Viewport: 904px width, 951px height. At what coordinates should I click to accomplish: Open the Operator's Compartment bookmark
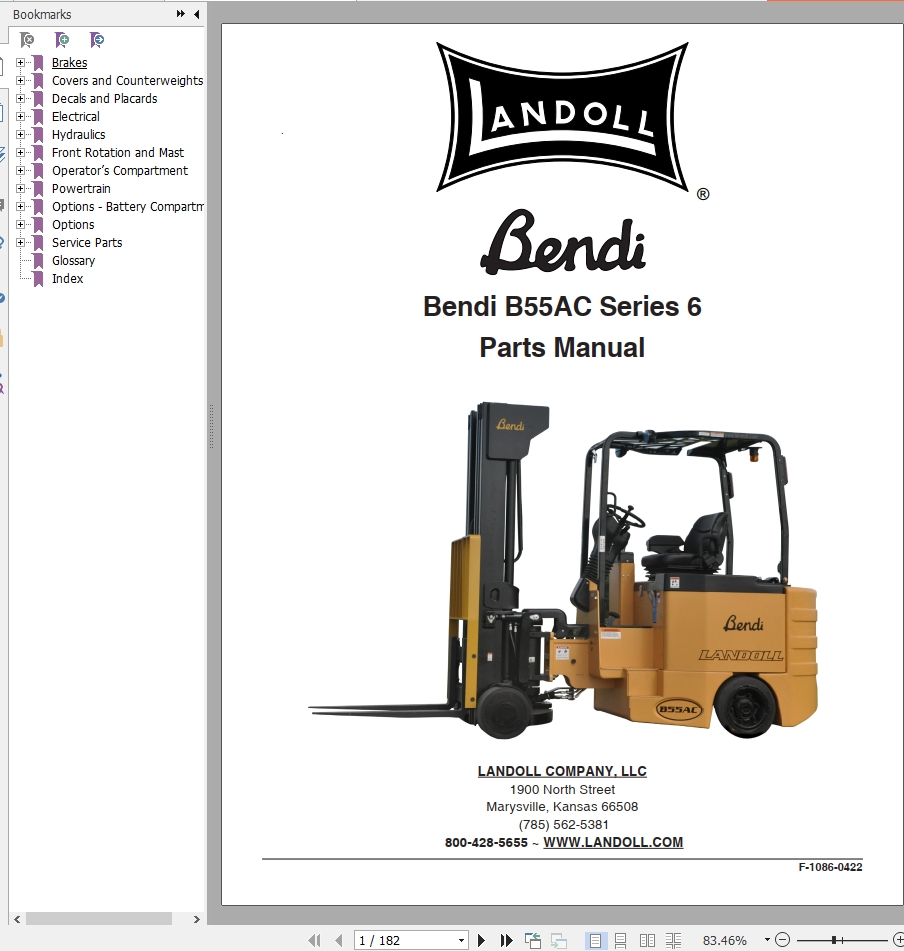click(119, 170)
